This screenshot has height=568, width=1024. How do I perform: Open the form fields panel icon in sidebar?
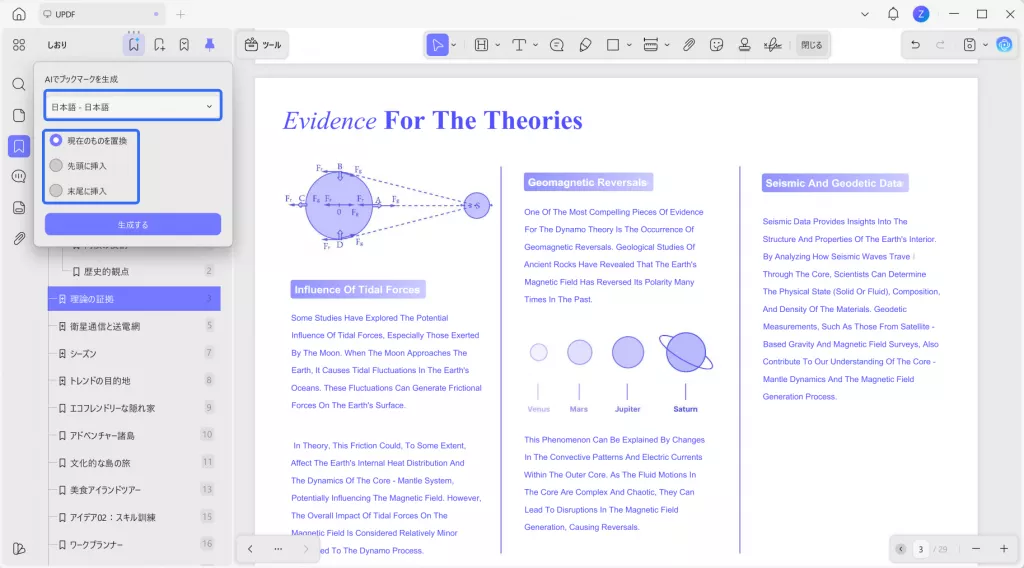(19, 208)
